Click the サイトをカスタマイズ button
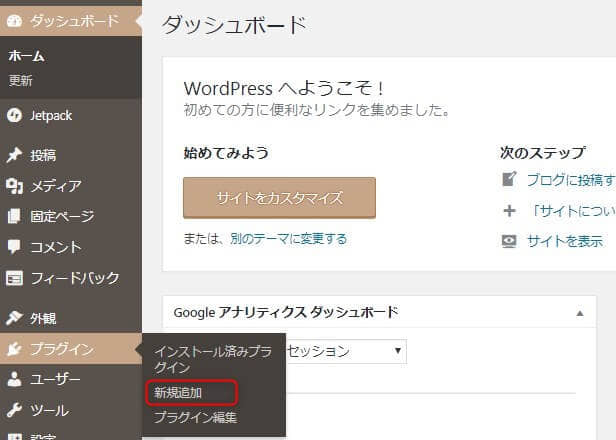 [279, 198]
